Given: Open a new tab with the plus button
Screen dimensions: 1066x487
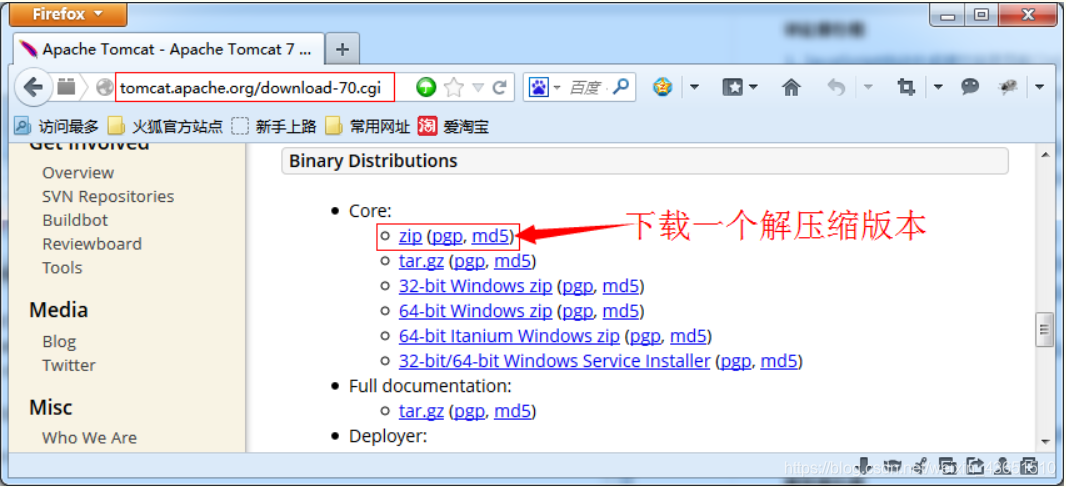Looking at the screenshot, I should (343, 49).
